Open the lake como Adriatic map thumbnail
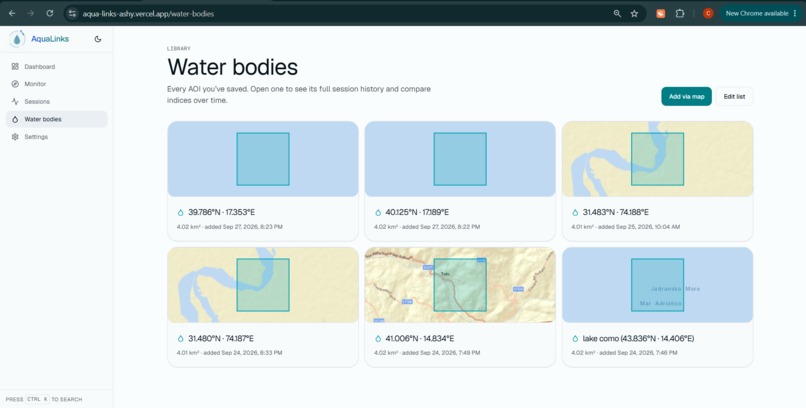The width and height of the screenshot is (806, 408). [657, 285]
